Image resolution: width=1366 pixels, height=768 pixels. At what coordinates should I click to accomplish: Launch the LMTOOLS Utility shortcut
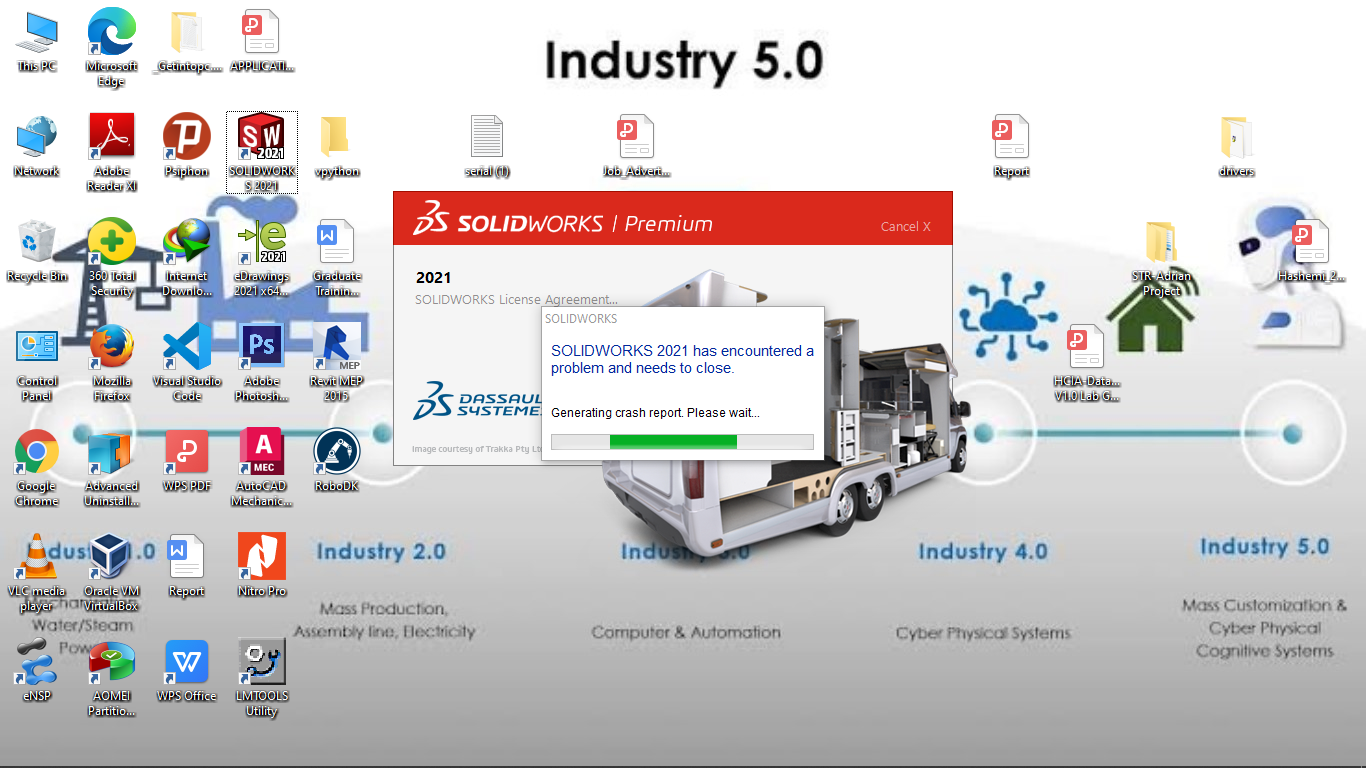pyautogui.click(x=262, y=677)
